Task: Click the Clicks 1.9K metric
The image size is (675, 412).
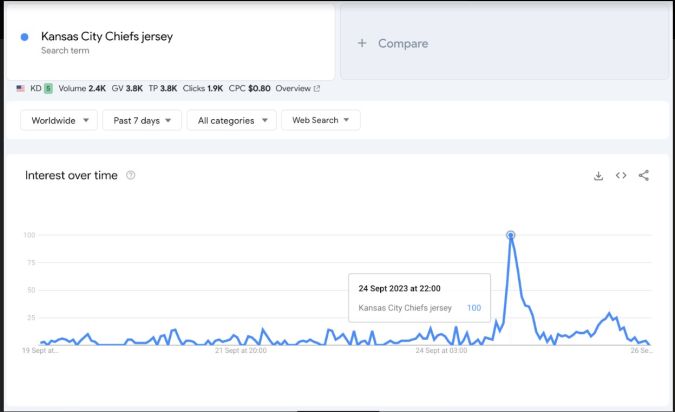Action: click(203, 88)
